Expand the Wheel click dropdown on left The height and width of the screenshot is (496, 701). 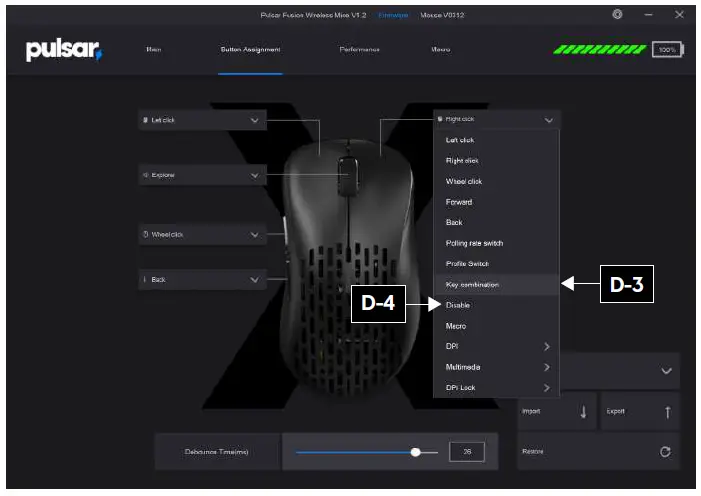[203, 234]
